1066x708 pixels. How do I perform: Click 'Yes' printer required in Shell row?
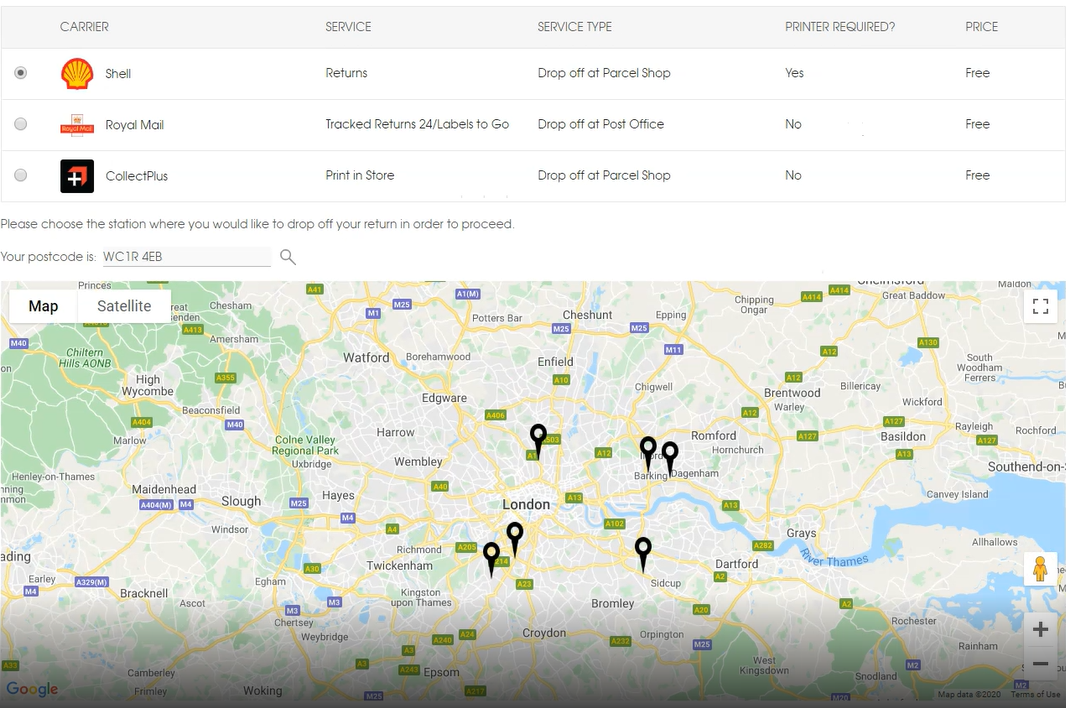tap(794, 73)
